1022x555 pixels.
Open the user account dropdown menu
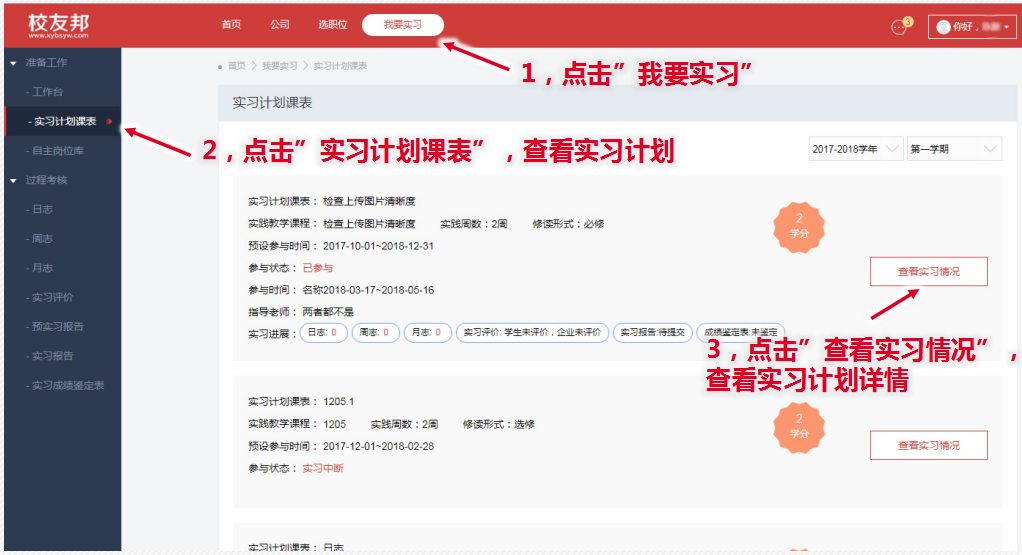click(x=971, y=27)
